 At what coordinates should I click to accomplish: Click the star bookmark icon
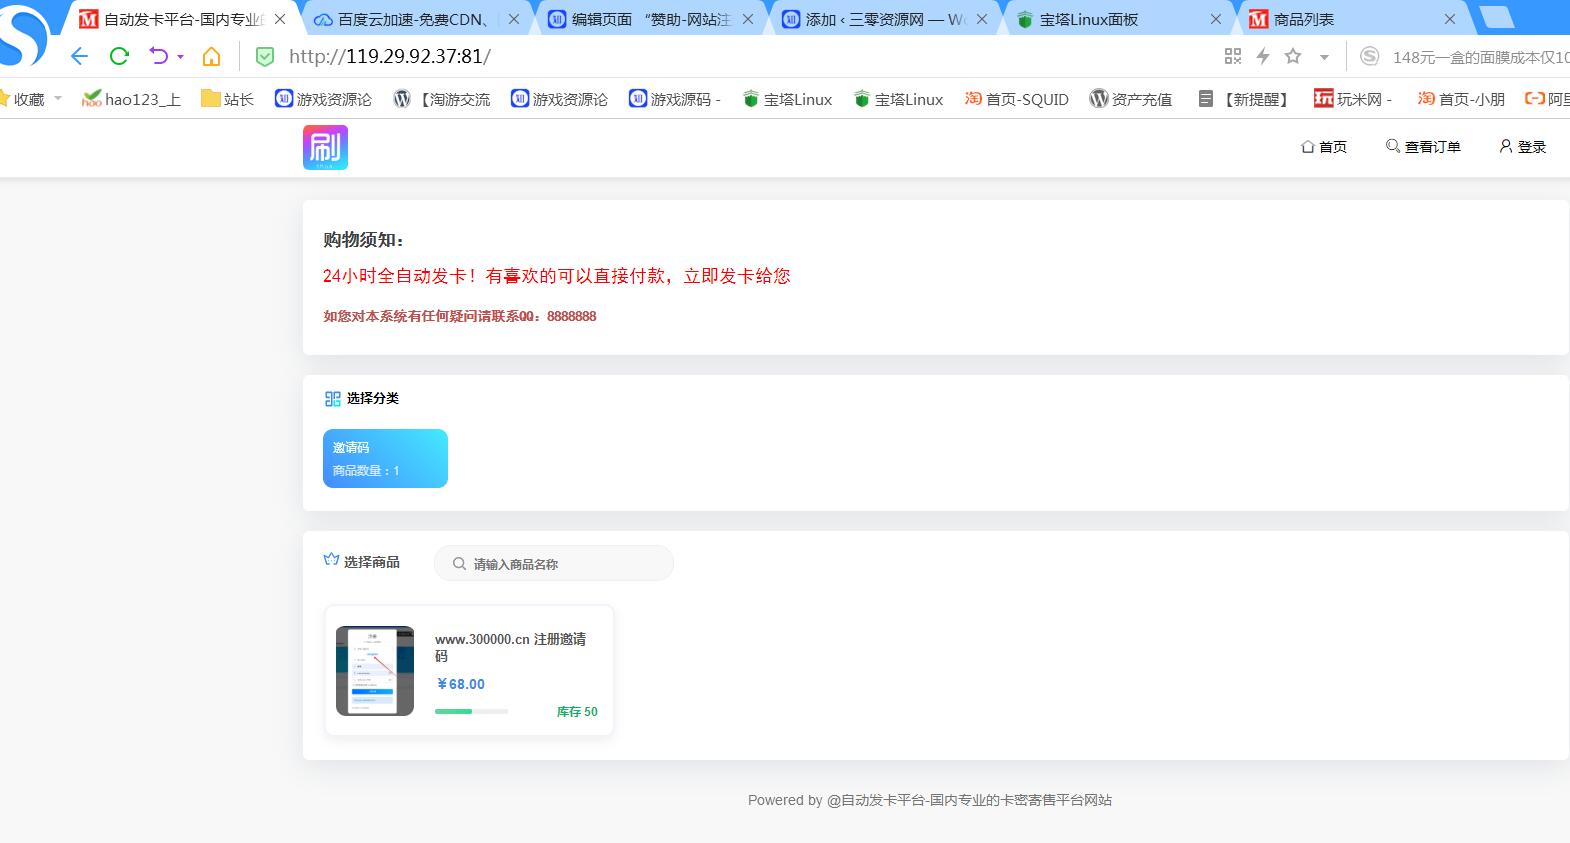click(1293, 57)
